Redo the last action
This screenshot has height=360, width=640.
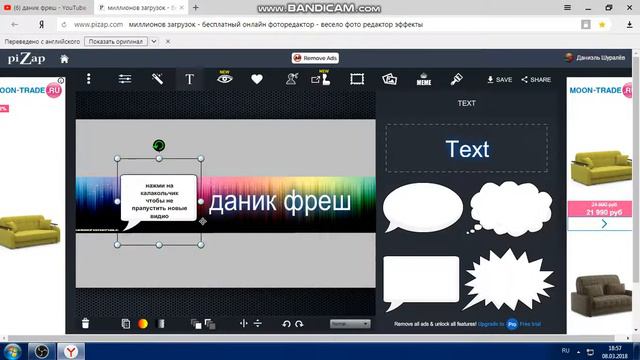(299, 324)
